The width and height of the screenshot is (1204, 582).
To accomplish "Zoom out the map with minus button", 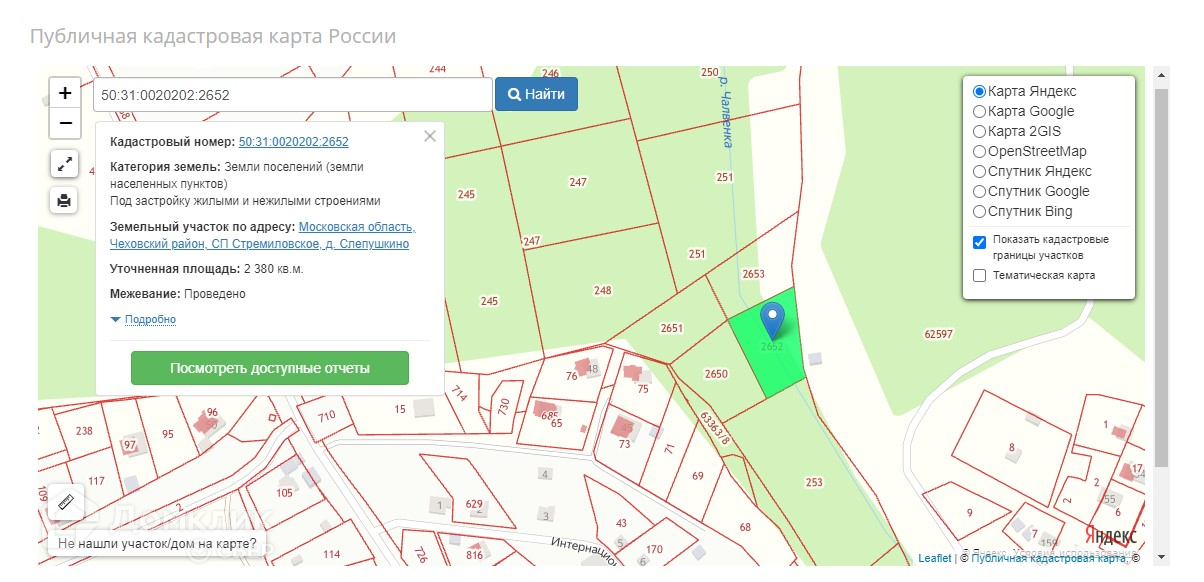I will (64, 123).
